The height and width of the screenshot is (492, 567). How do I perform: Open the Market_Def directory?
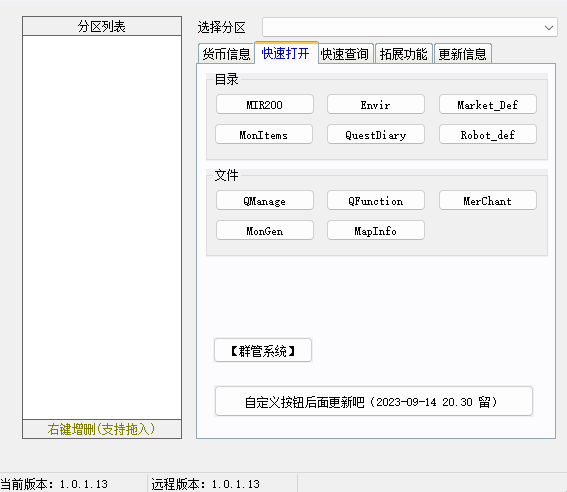[x=488, y=105]
